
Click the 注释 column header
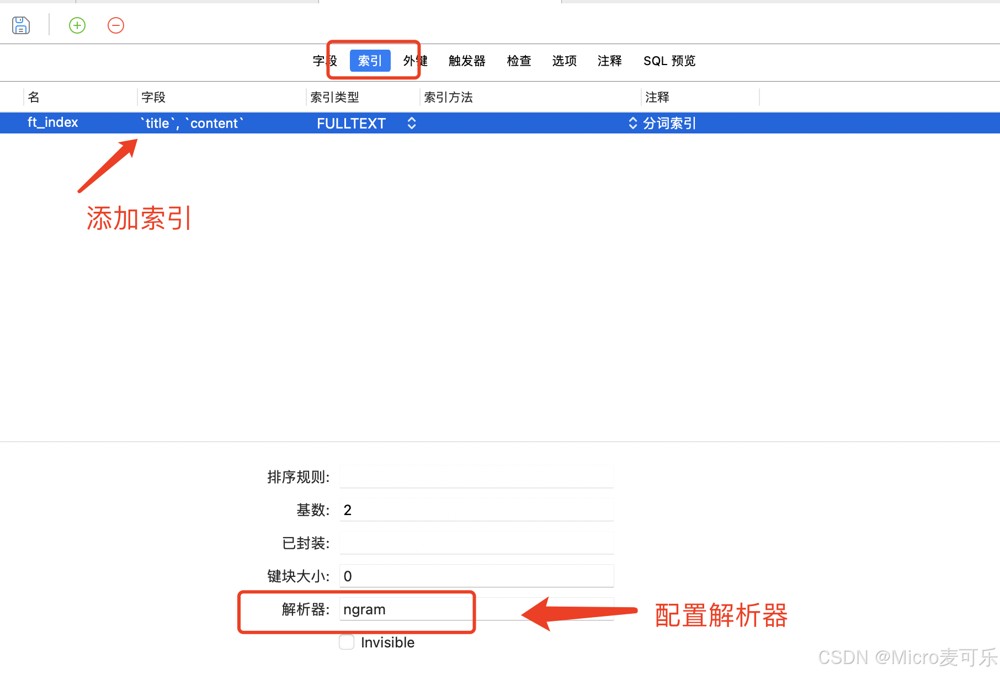(x=657, y=97)
